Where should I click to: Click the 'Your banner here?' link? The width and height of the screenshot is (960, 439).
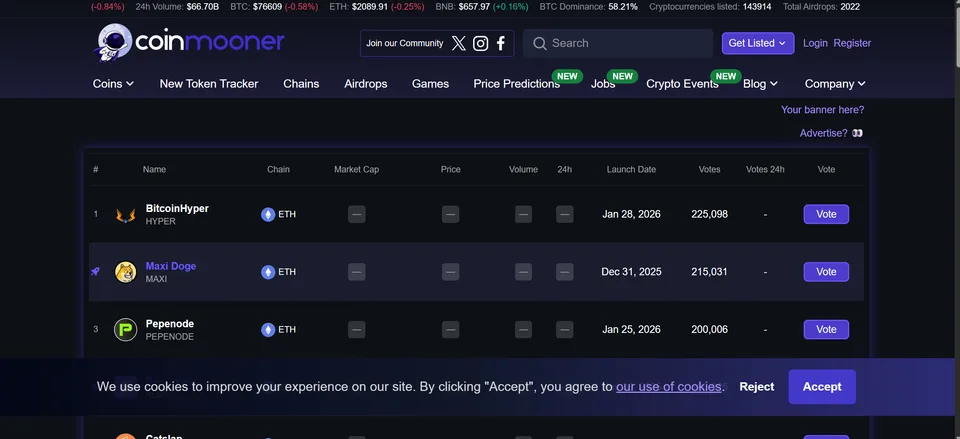822,110
